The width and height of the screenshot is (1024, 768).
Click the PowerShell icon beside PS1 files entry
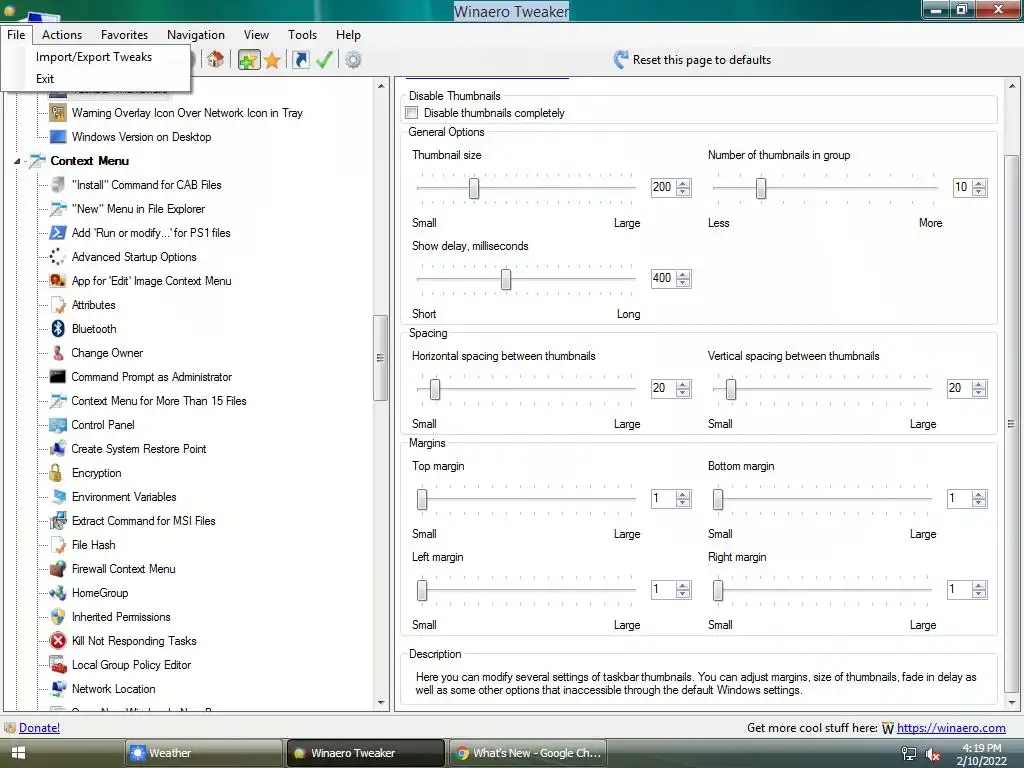(x=58, y=232)
